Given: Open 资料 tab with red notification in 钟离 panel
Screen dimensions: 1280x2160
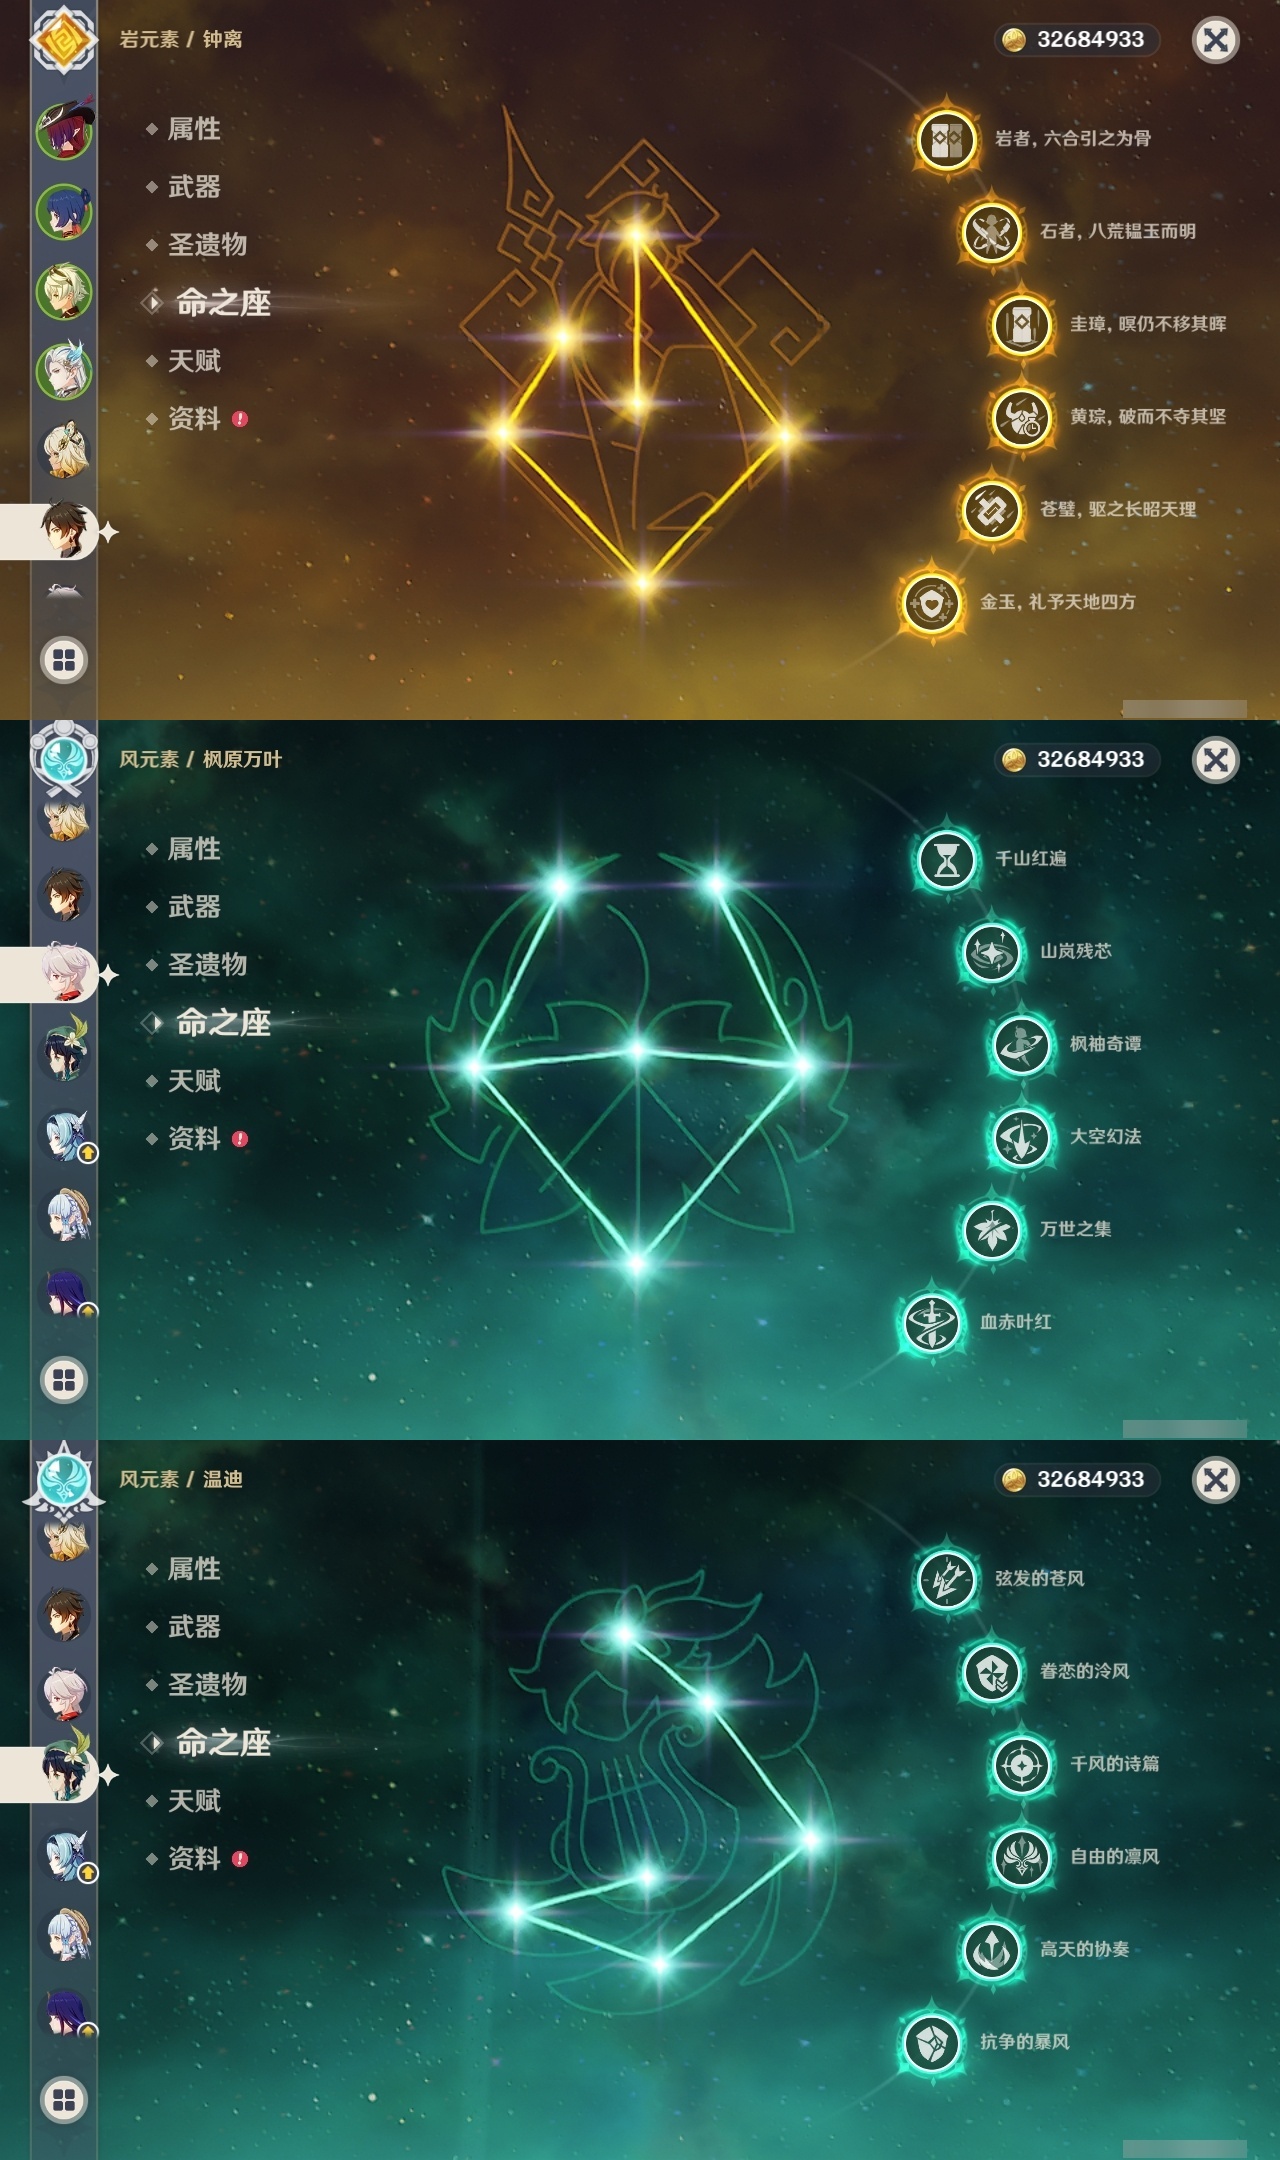Looking at the screenshot, I should [196, 419].
